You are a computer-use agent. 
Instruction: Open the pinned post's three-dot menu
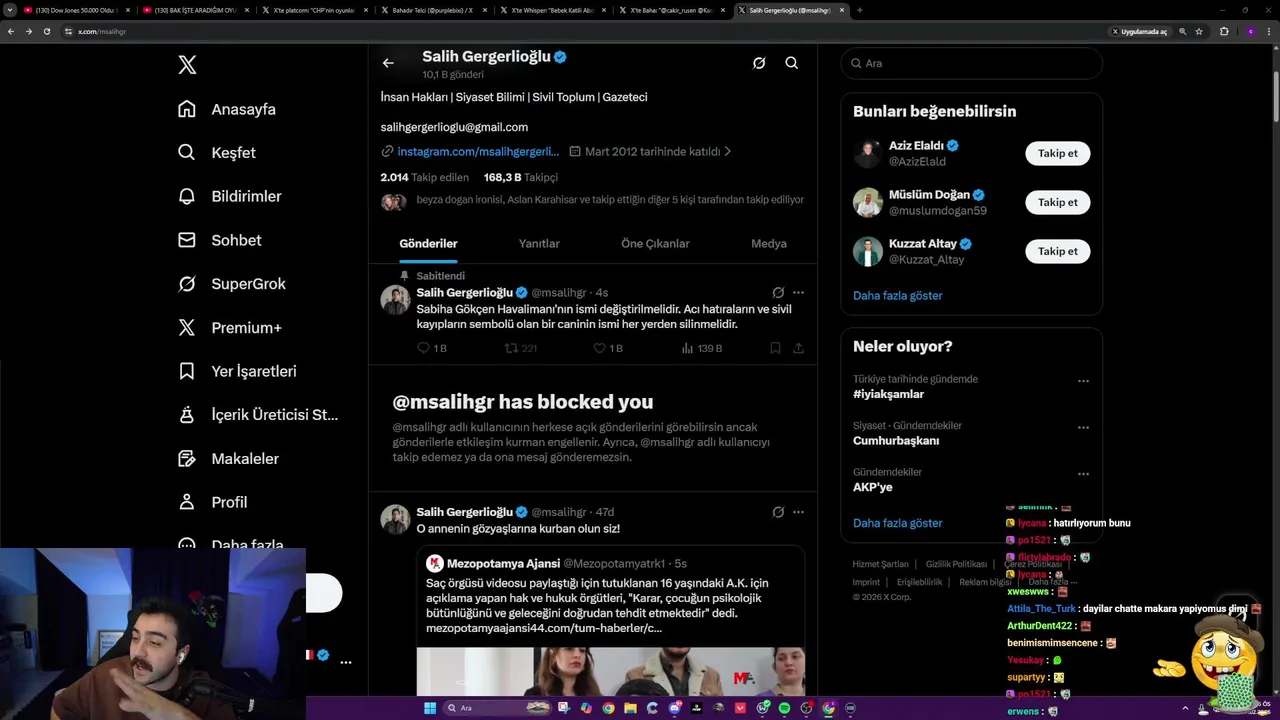798,293
